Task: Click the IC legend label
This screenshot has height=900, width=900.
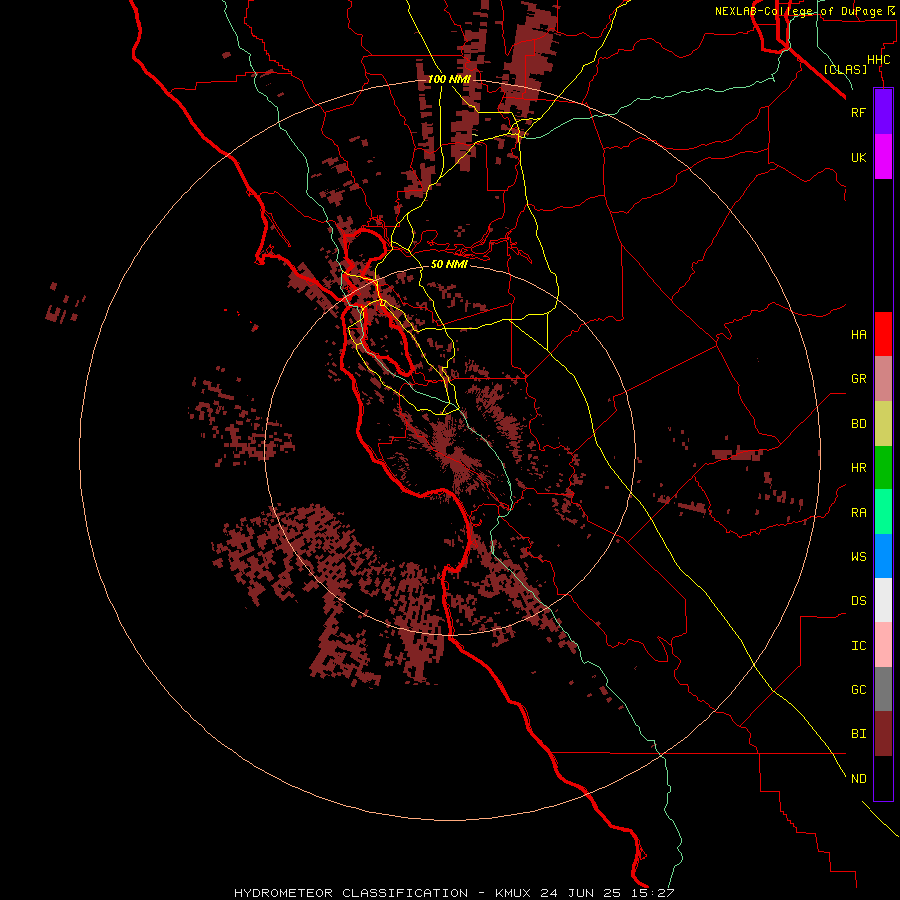Action: pyautogui.click(x=858, y=646)
